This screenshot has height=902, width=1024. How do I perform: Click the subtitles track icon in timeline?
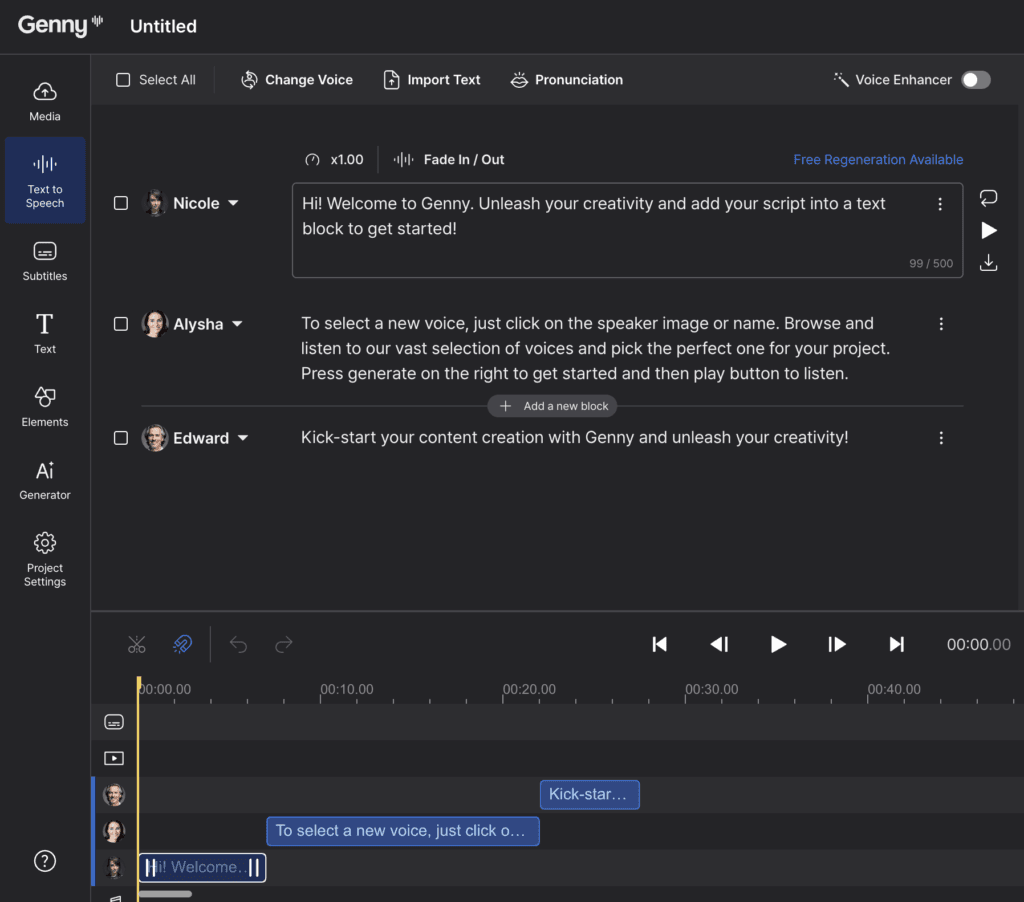(x=114, y=722)
